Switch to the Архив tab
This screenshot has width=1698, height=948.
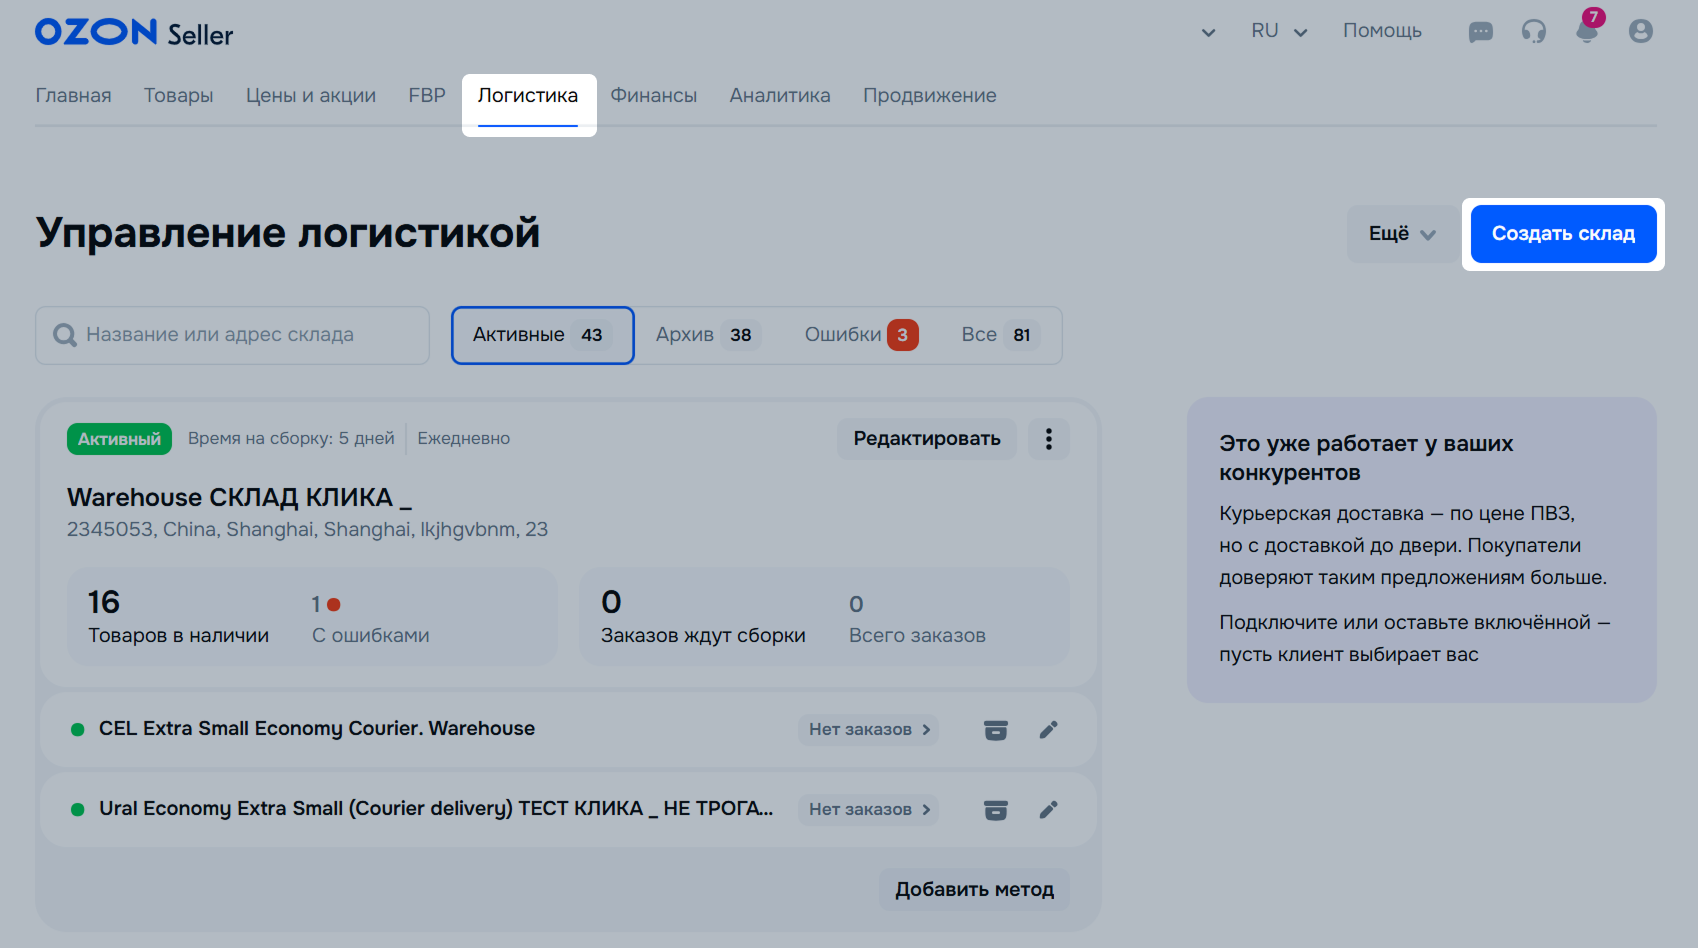tap(706, 335)
